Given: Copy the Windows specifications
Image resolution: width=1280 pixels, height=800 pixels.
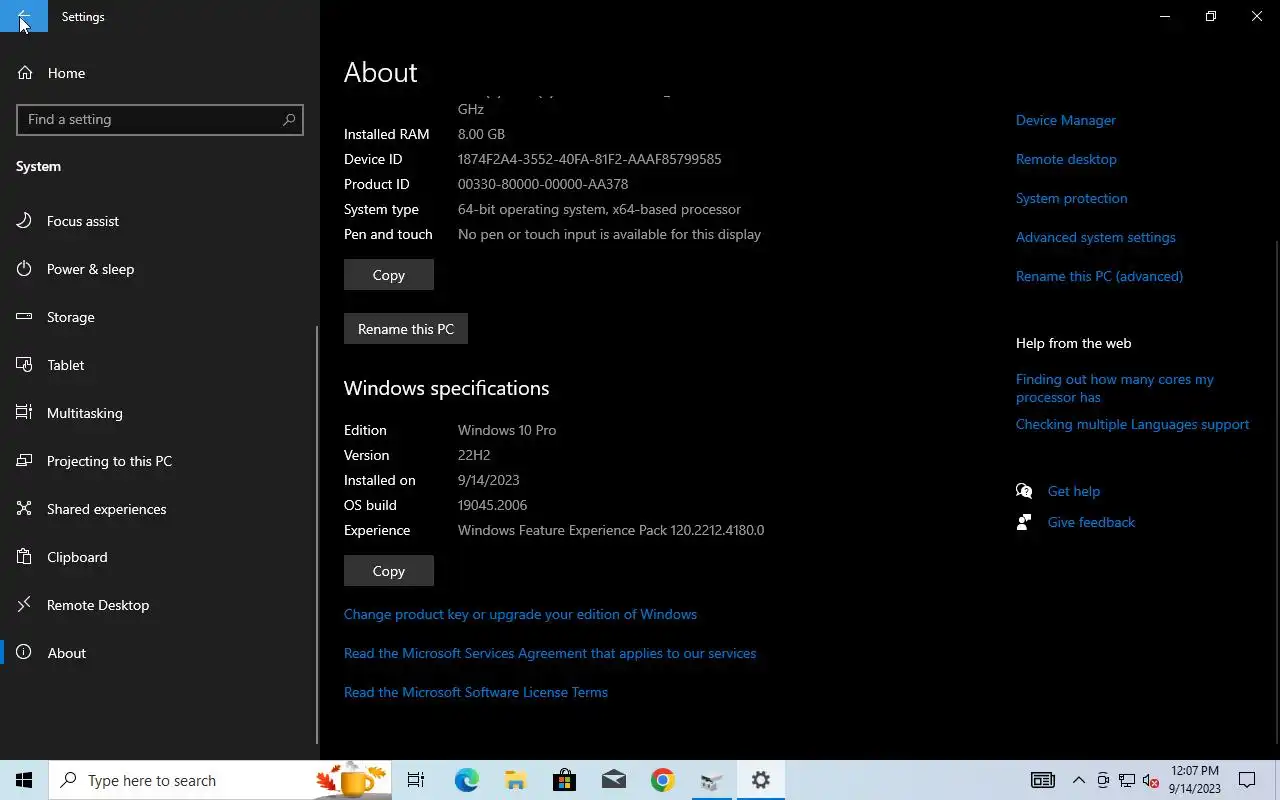Looking at the screenshot, I should (389, 571).
